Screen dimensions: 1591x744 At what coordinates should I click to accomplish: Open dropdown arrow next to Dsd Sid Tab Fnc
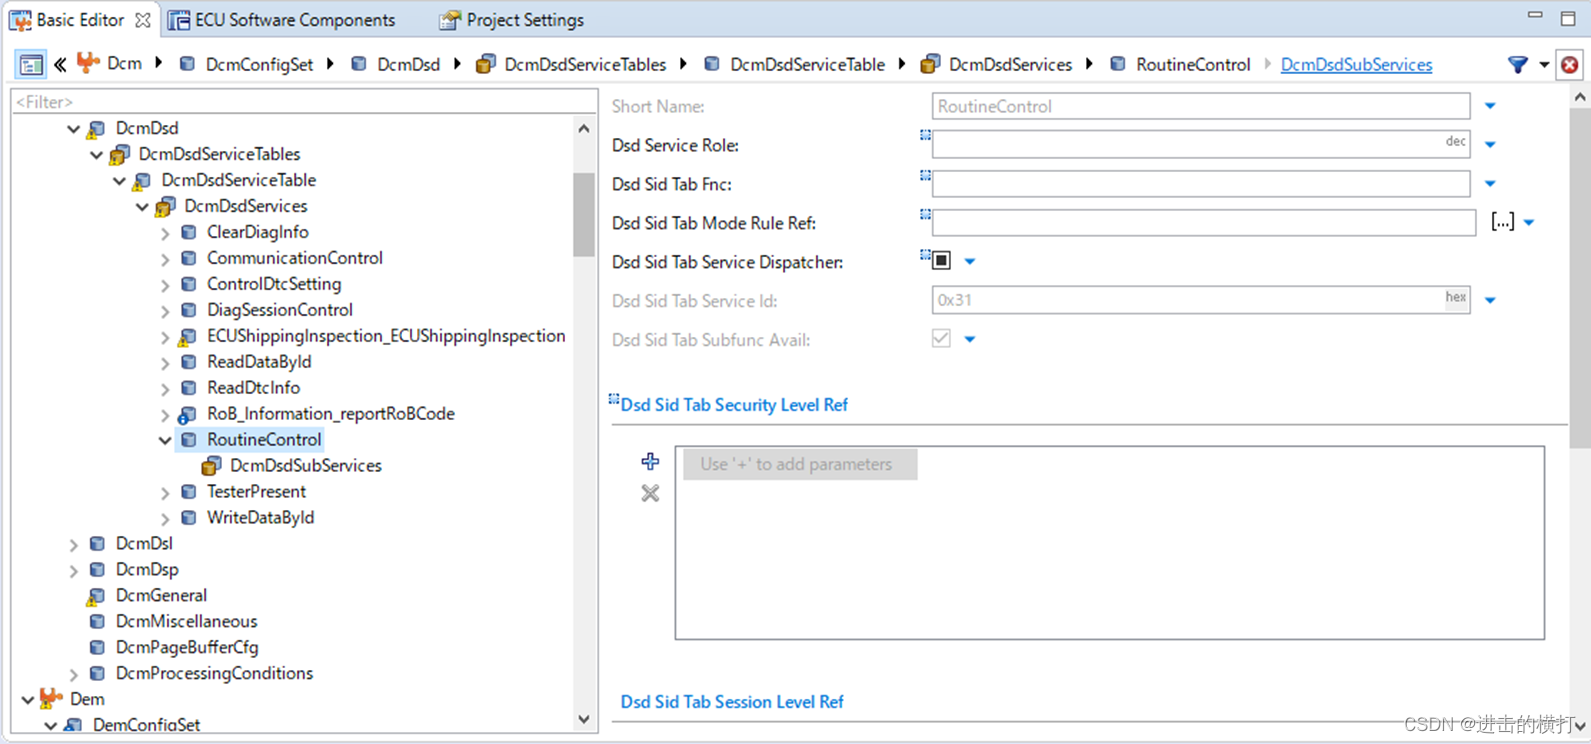1490,184
